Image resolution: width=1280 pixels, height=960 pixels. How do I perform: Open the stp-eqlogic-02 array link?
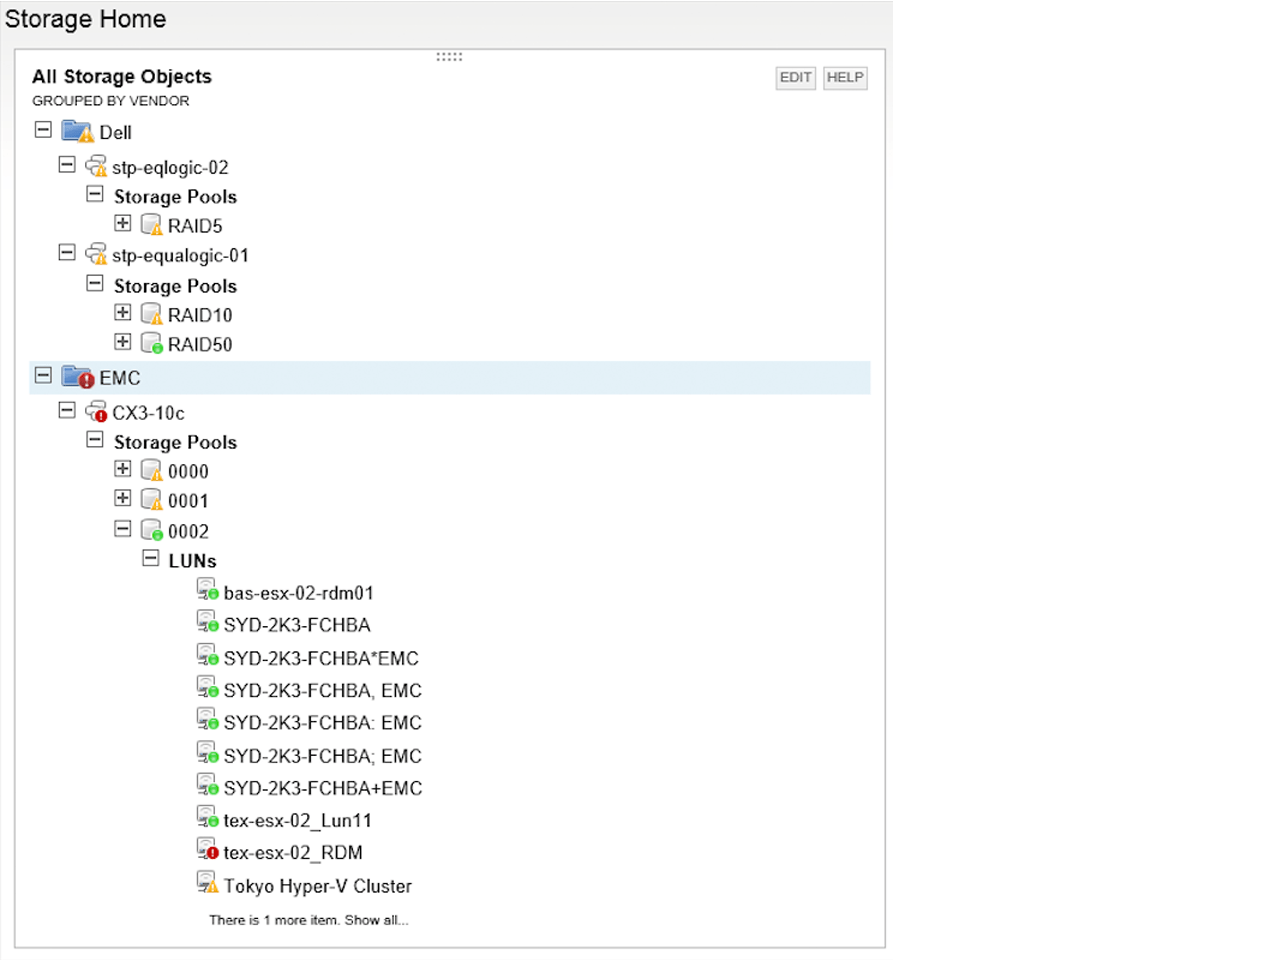170,168
